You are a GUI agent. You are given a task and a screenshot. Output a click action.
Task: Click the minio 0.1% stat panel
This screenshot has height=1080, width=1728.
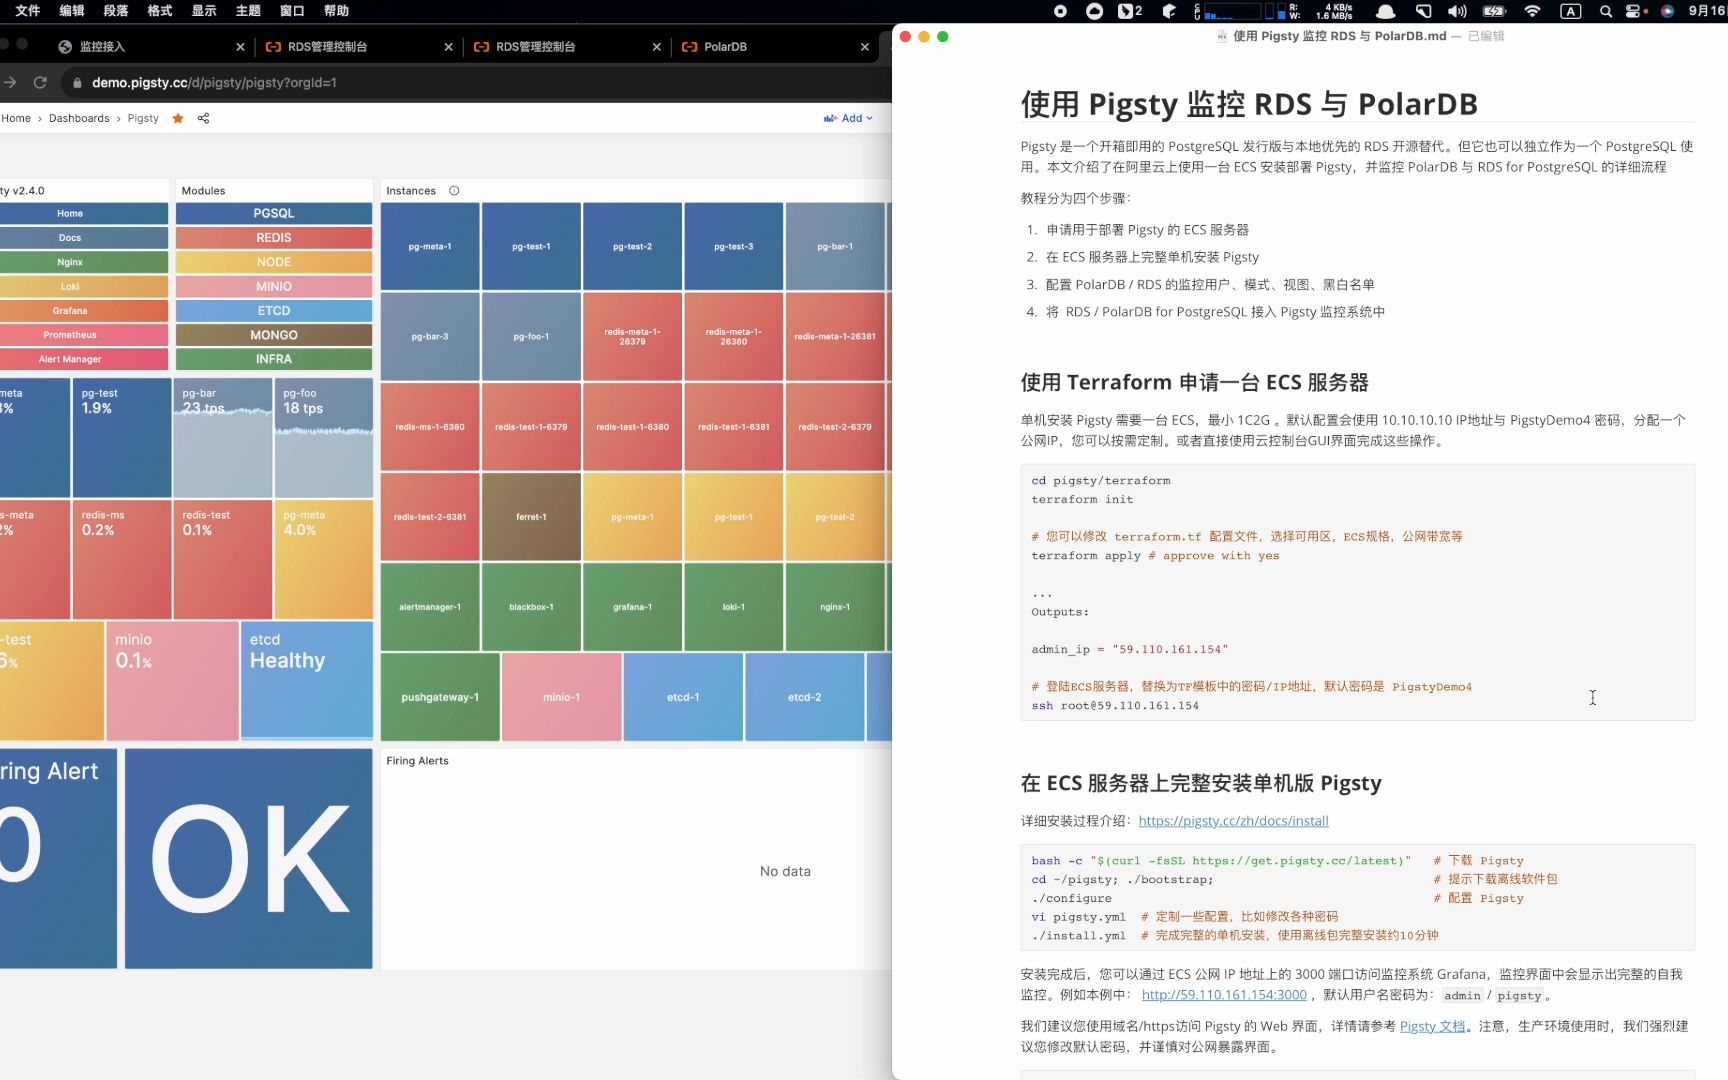(x=172, y=681)
